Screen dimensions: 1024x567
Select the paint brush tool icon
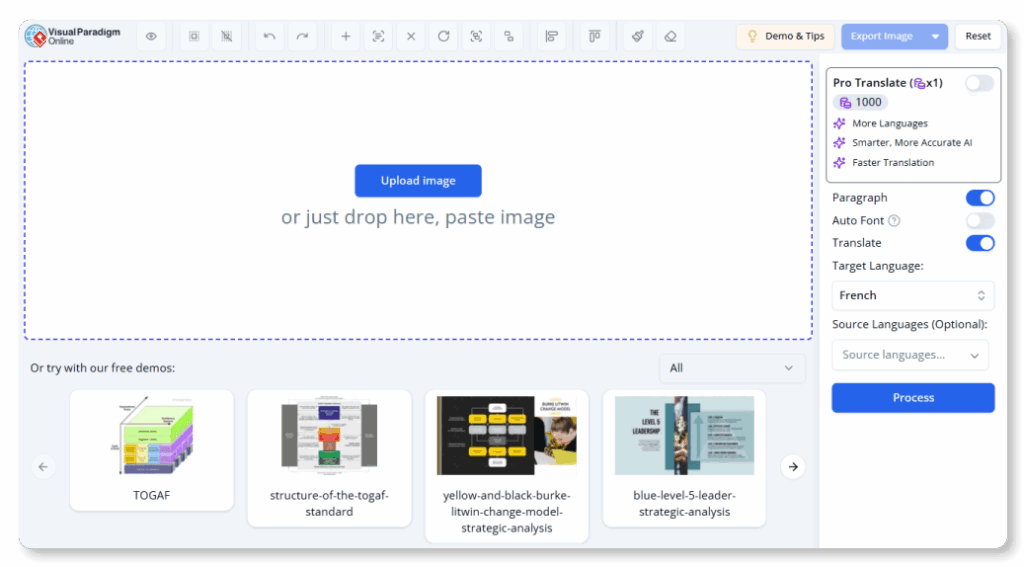tap(636, 36)
